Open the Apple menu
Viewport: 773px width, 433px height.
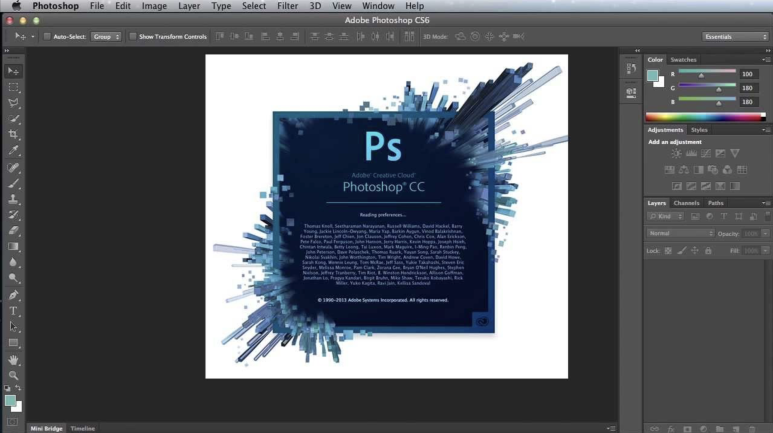[16, 6]
